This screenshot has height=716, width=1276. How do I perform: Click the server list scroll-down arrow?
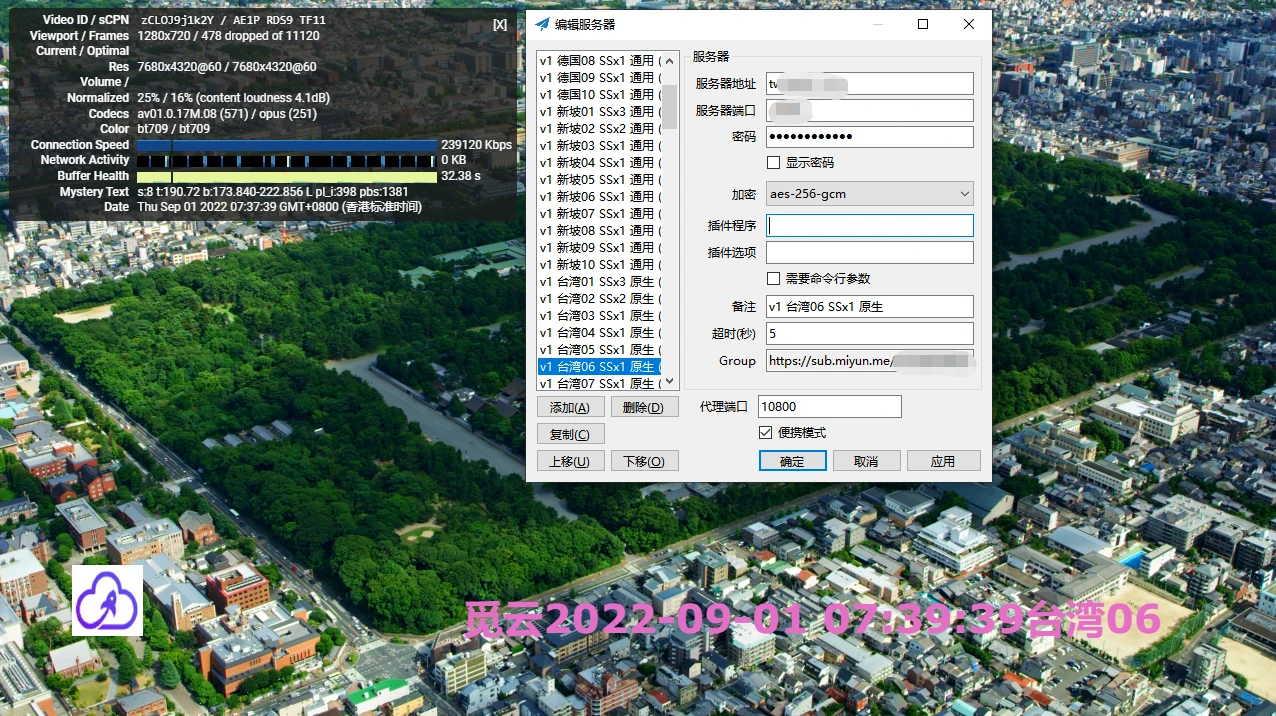point(670,382)
